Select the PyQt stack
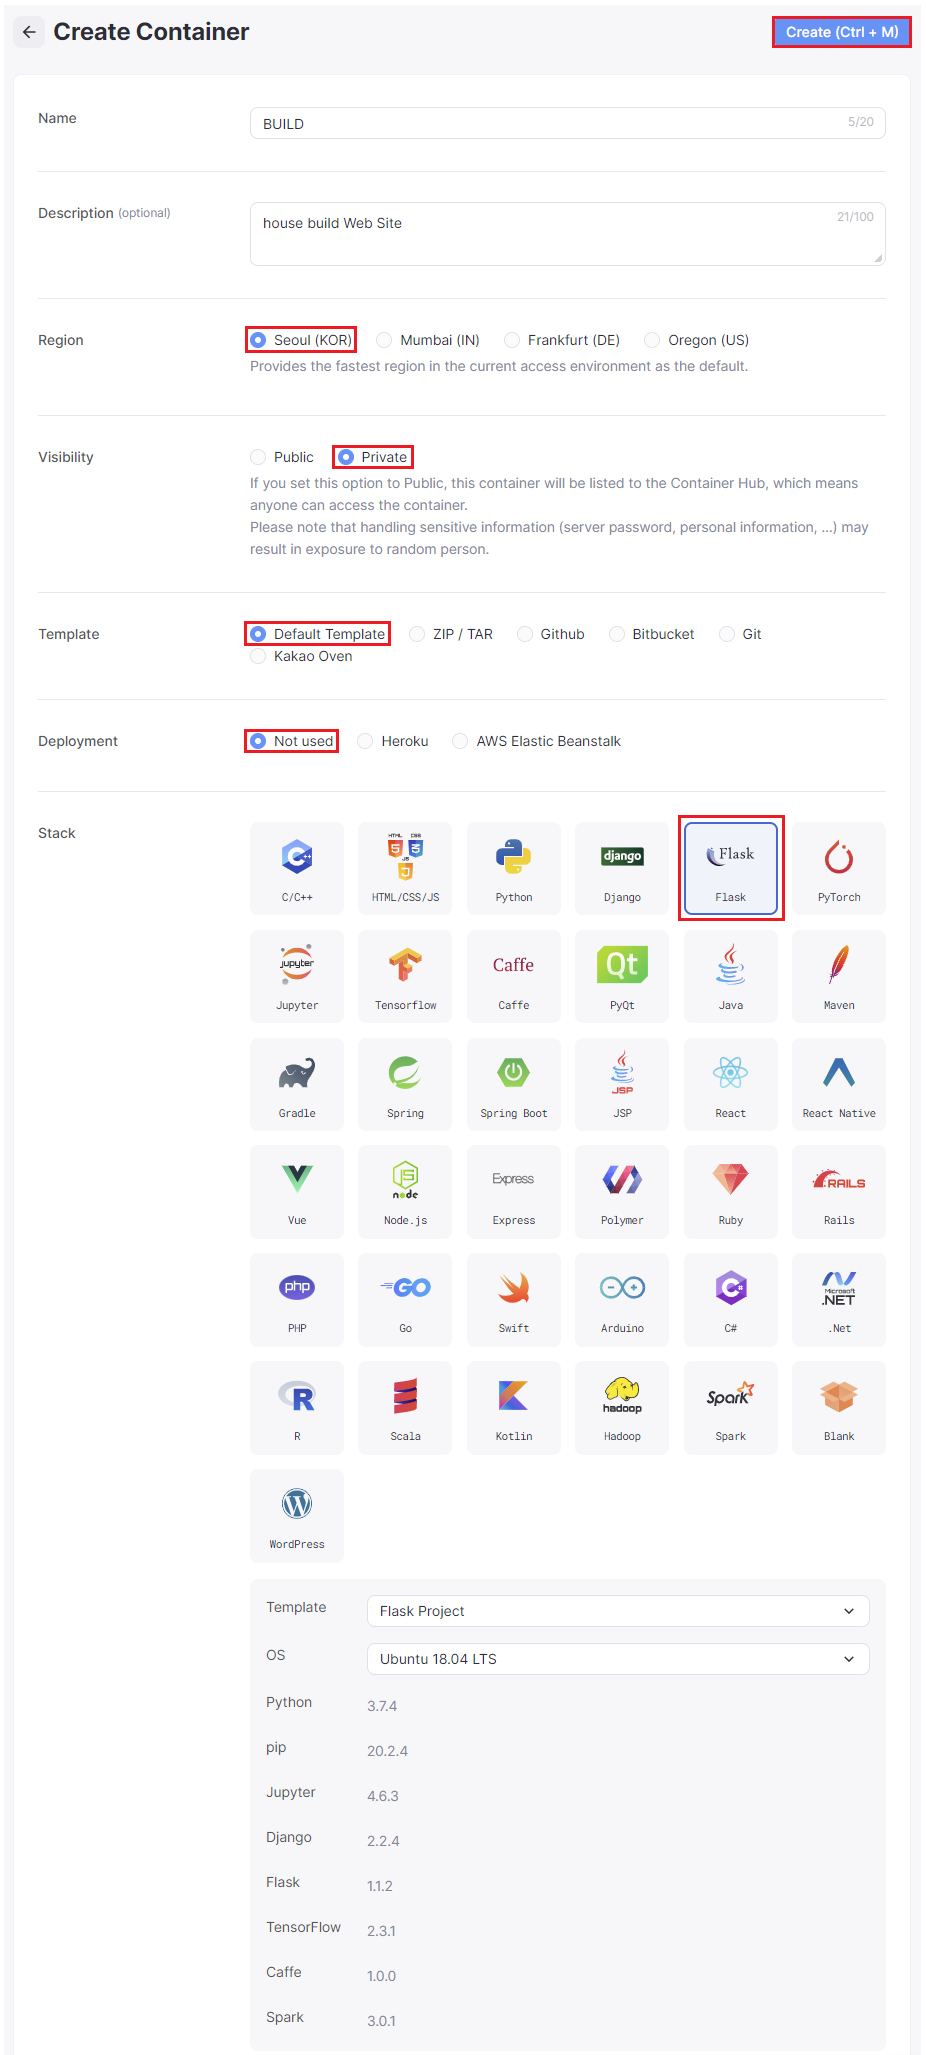Screen dimensions: 926x2055 pos(622,976)
